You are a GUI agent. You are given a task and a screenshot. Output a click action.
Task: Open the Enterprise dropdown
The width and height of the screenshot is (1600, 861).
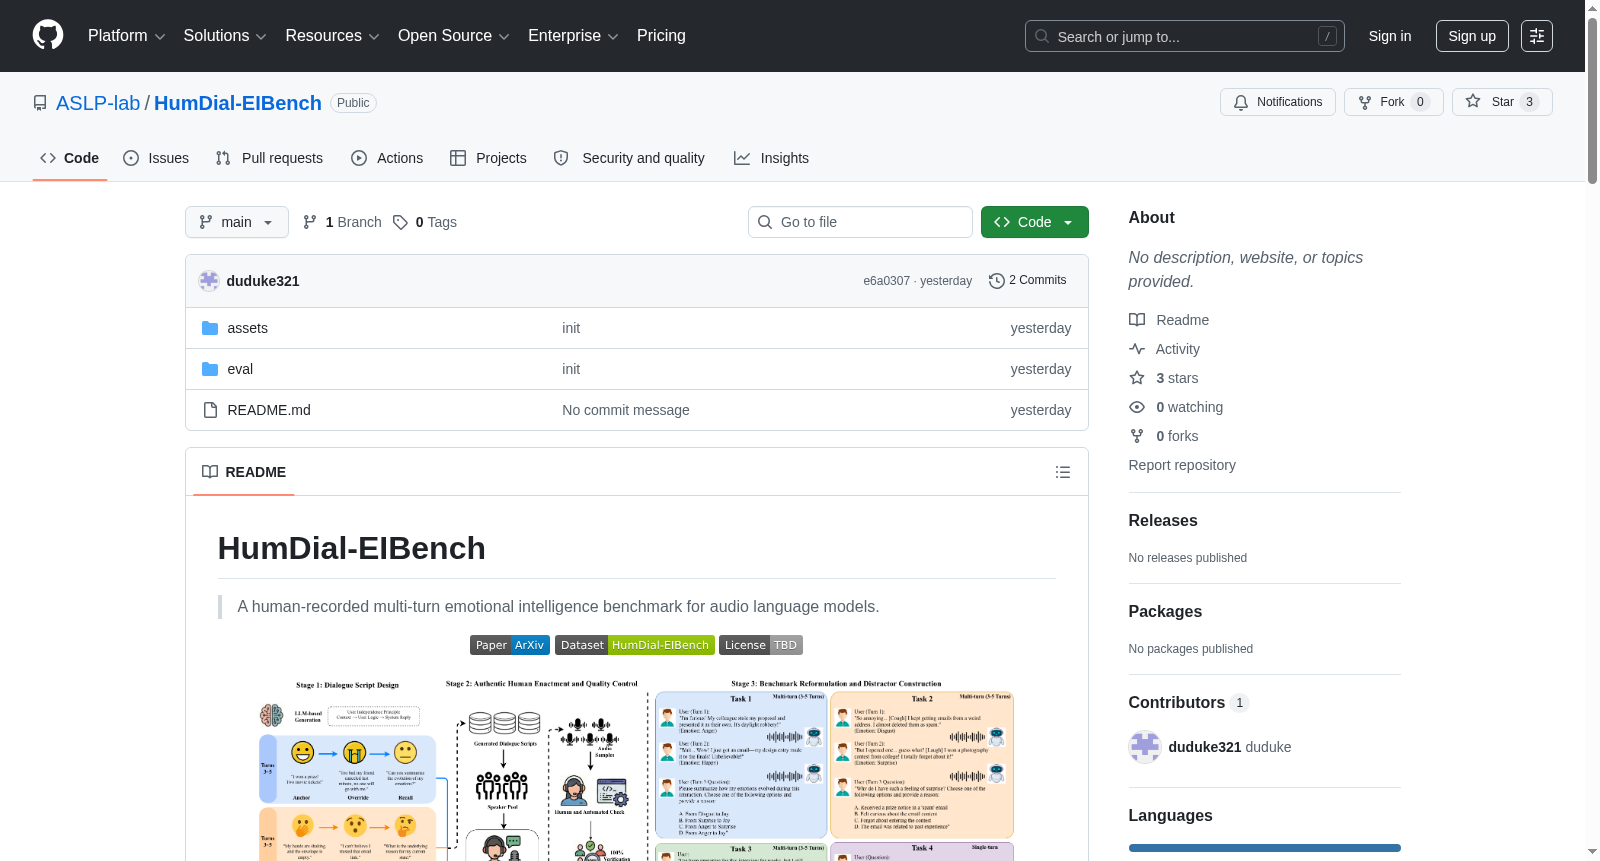click(573, 36)
